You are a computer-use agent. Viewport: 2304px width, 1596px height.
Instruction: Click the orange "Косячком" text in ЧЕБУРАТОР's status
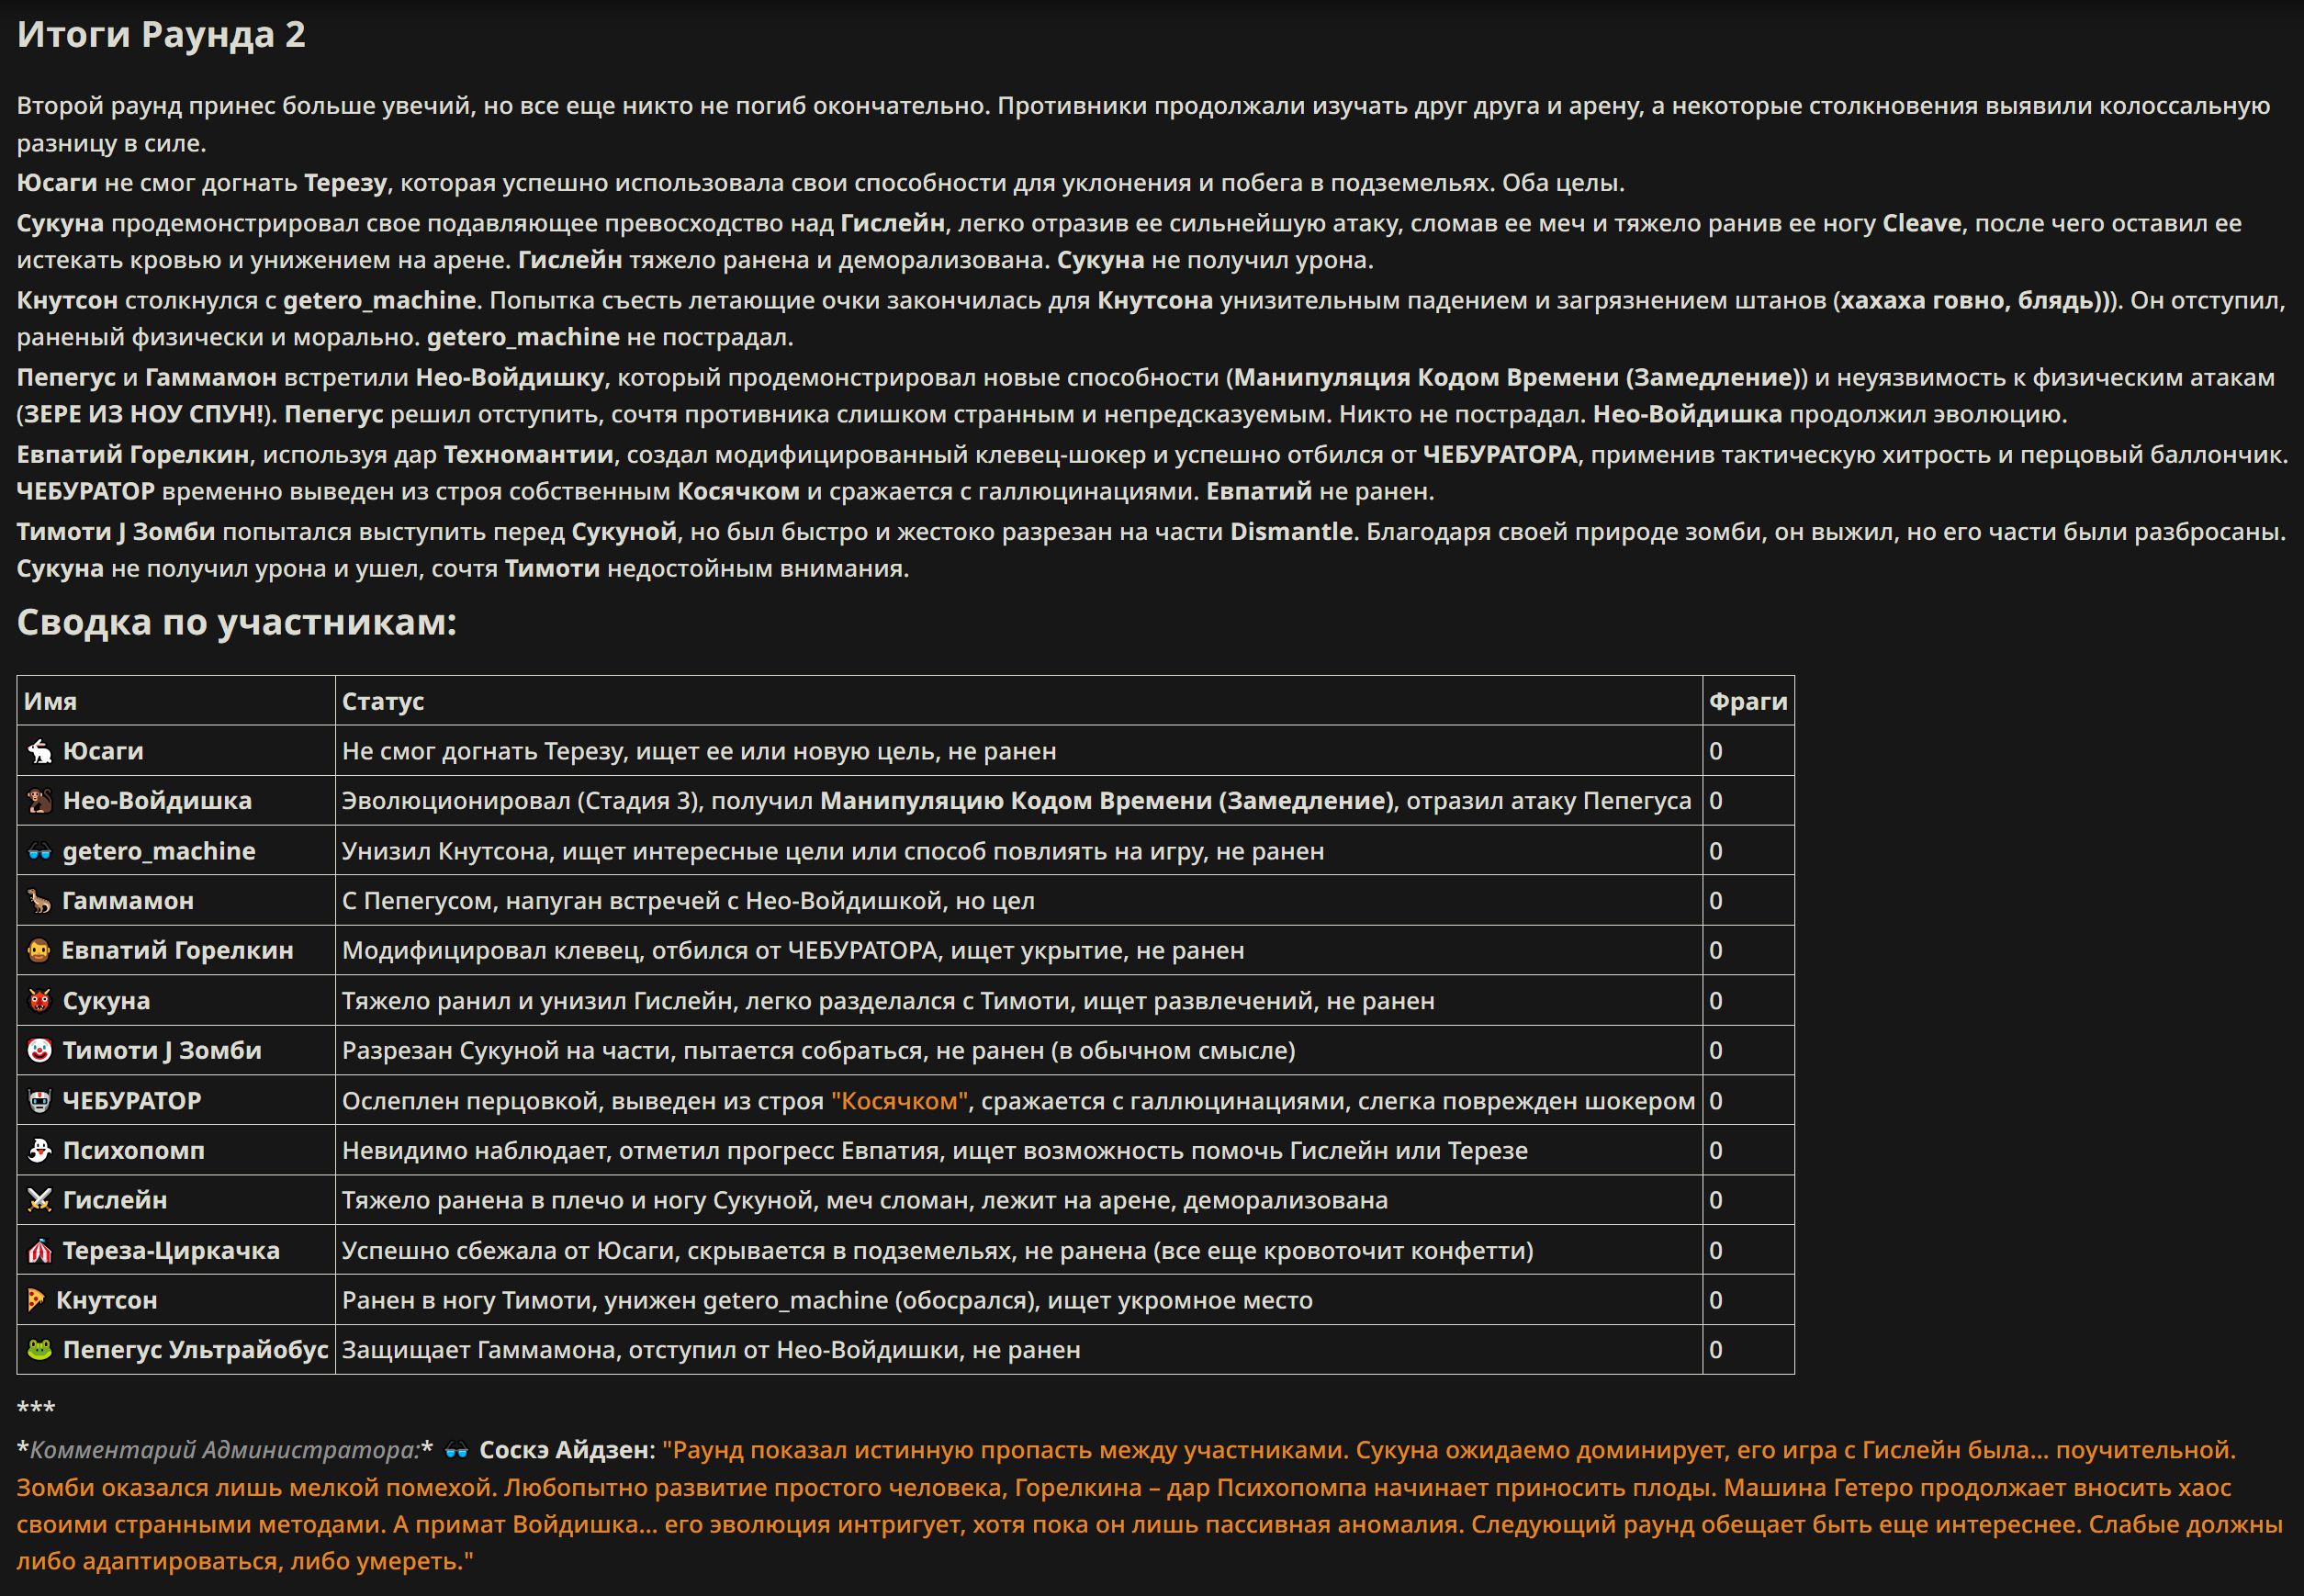point(900,1101)
